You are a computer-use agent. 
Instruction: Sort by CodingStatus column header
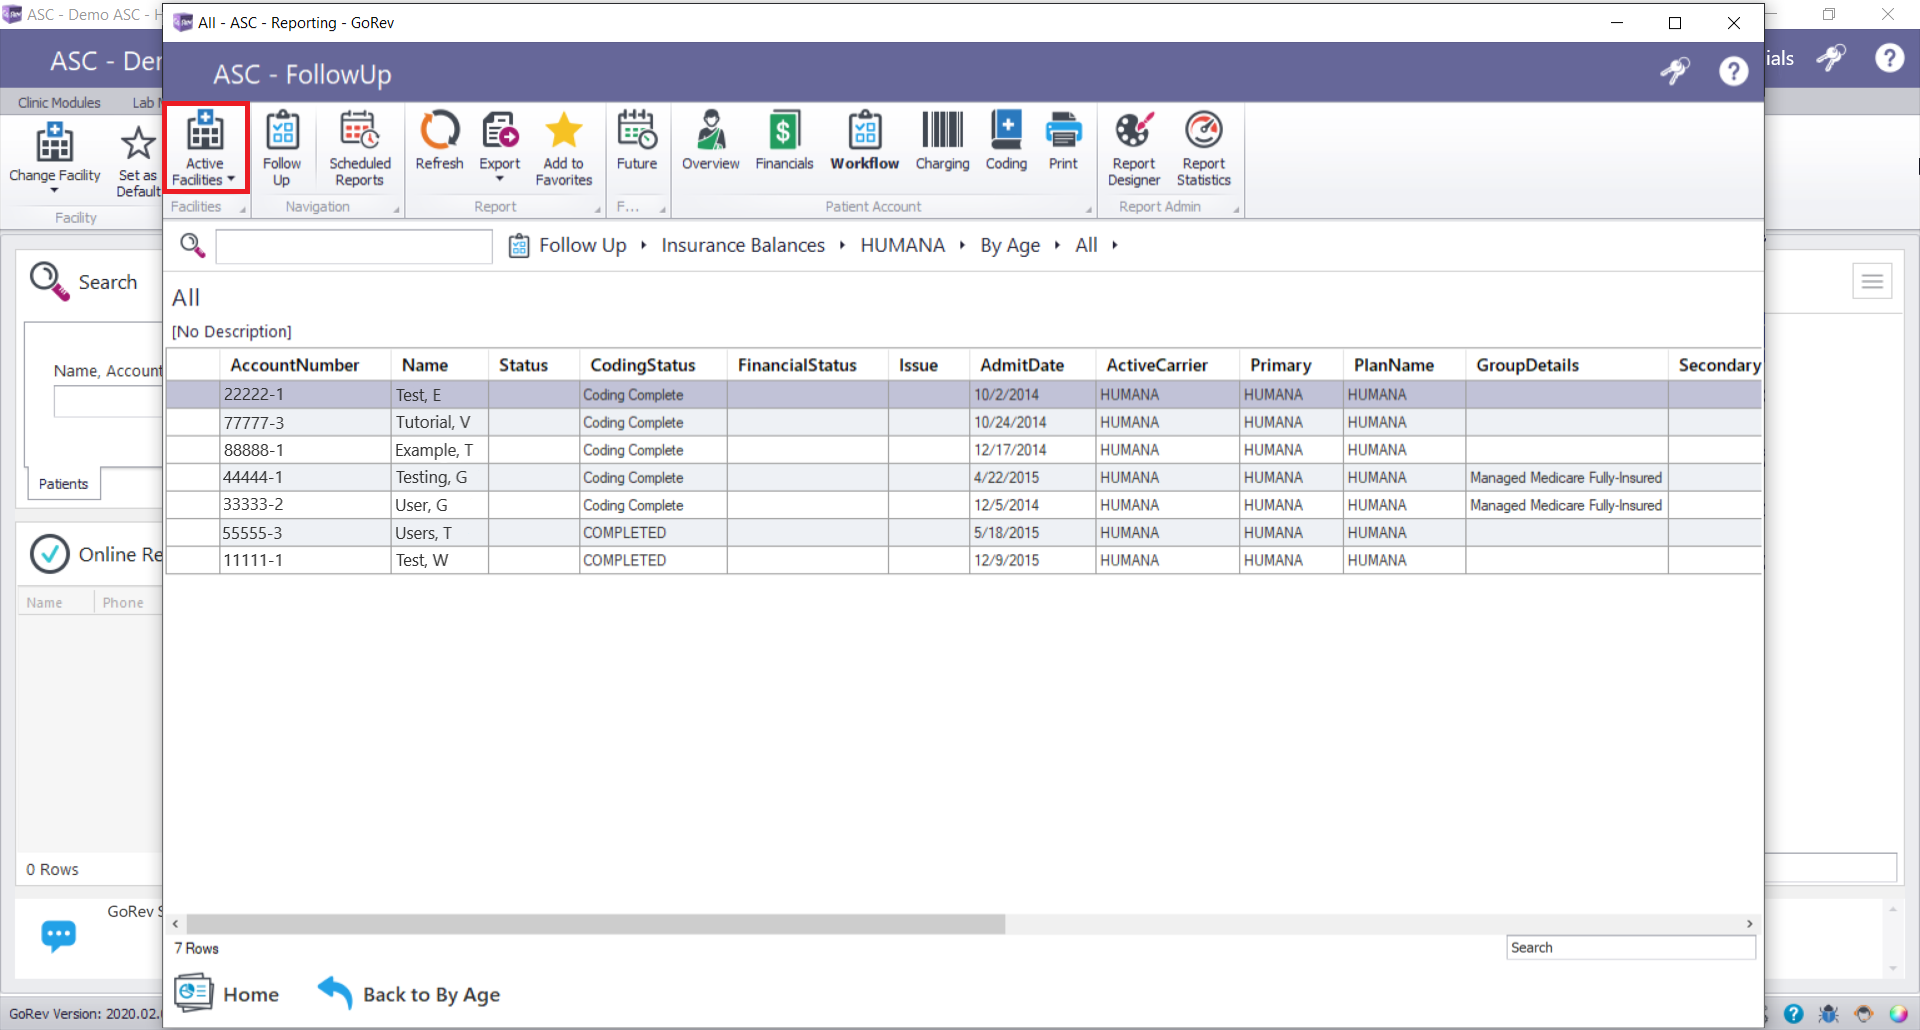(653, 365)
